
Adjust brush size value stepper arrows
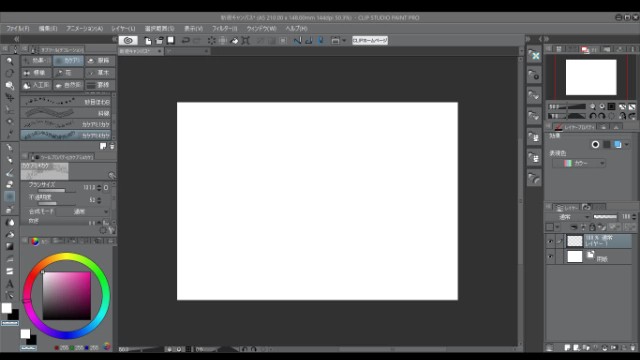pos(99,187)
